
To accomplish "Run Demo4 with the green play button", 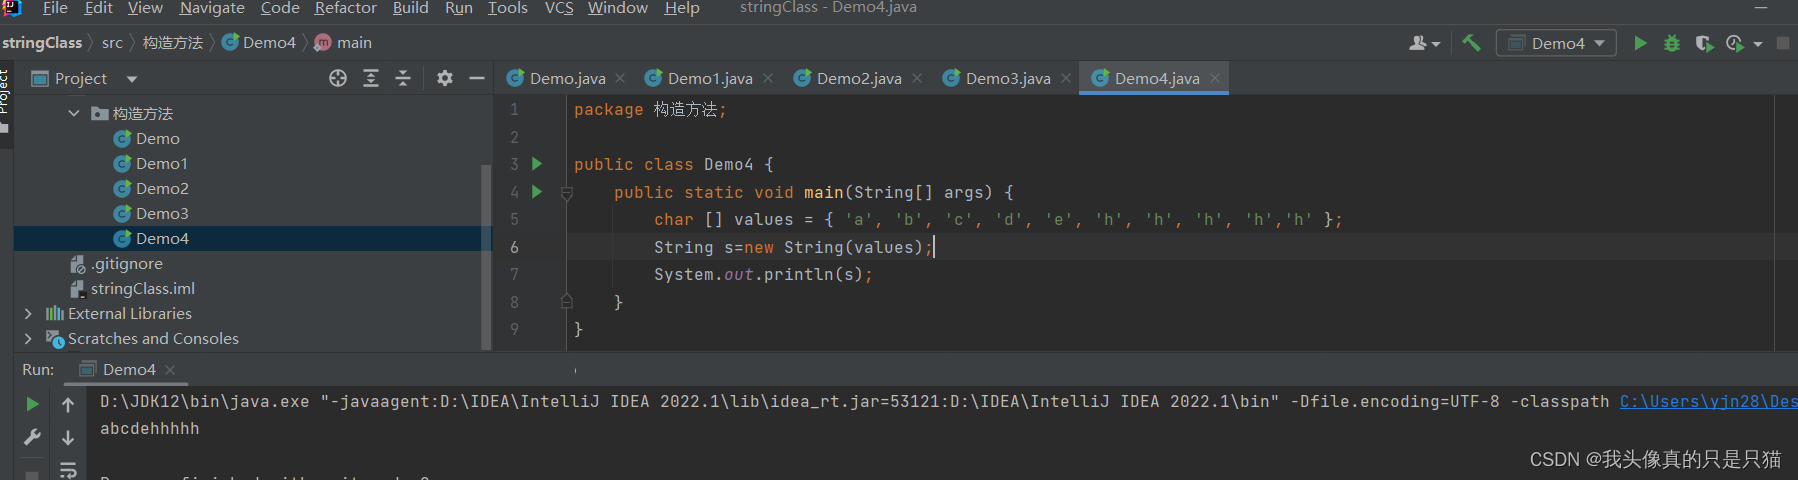I will pyautogui.click(x=1640, y=43).
